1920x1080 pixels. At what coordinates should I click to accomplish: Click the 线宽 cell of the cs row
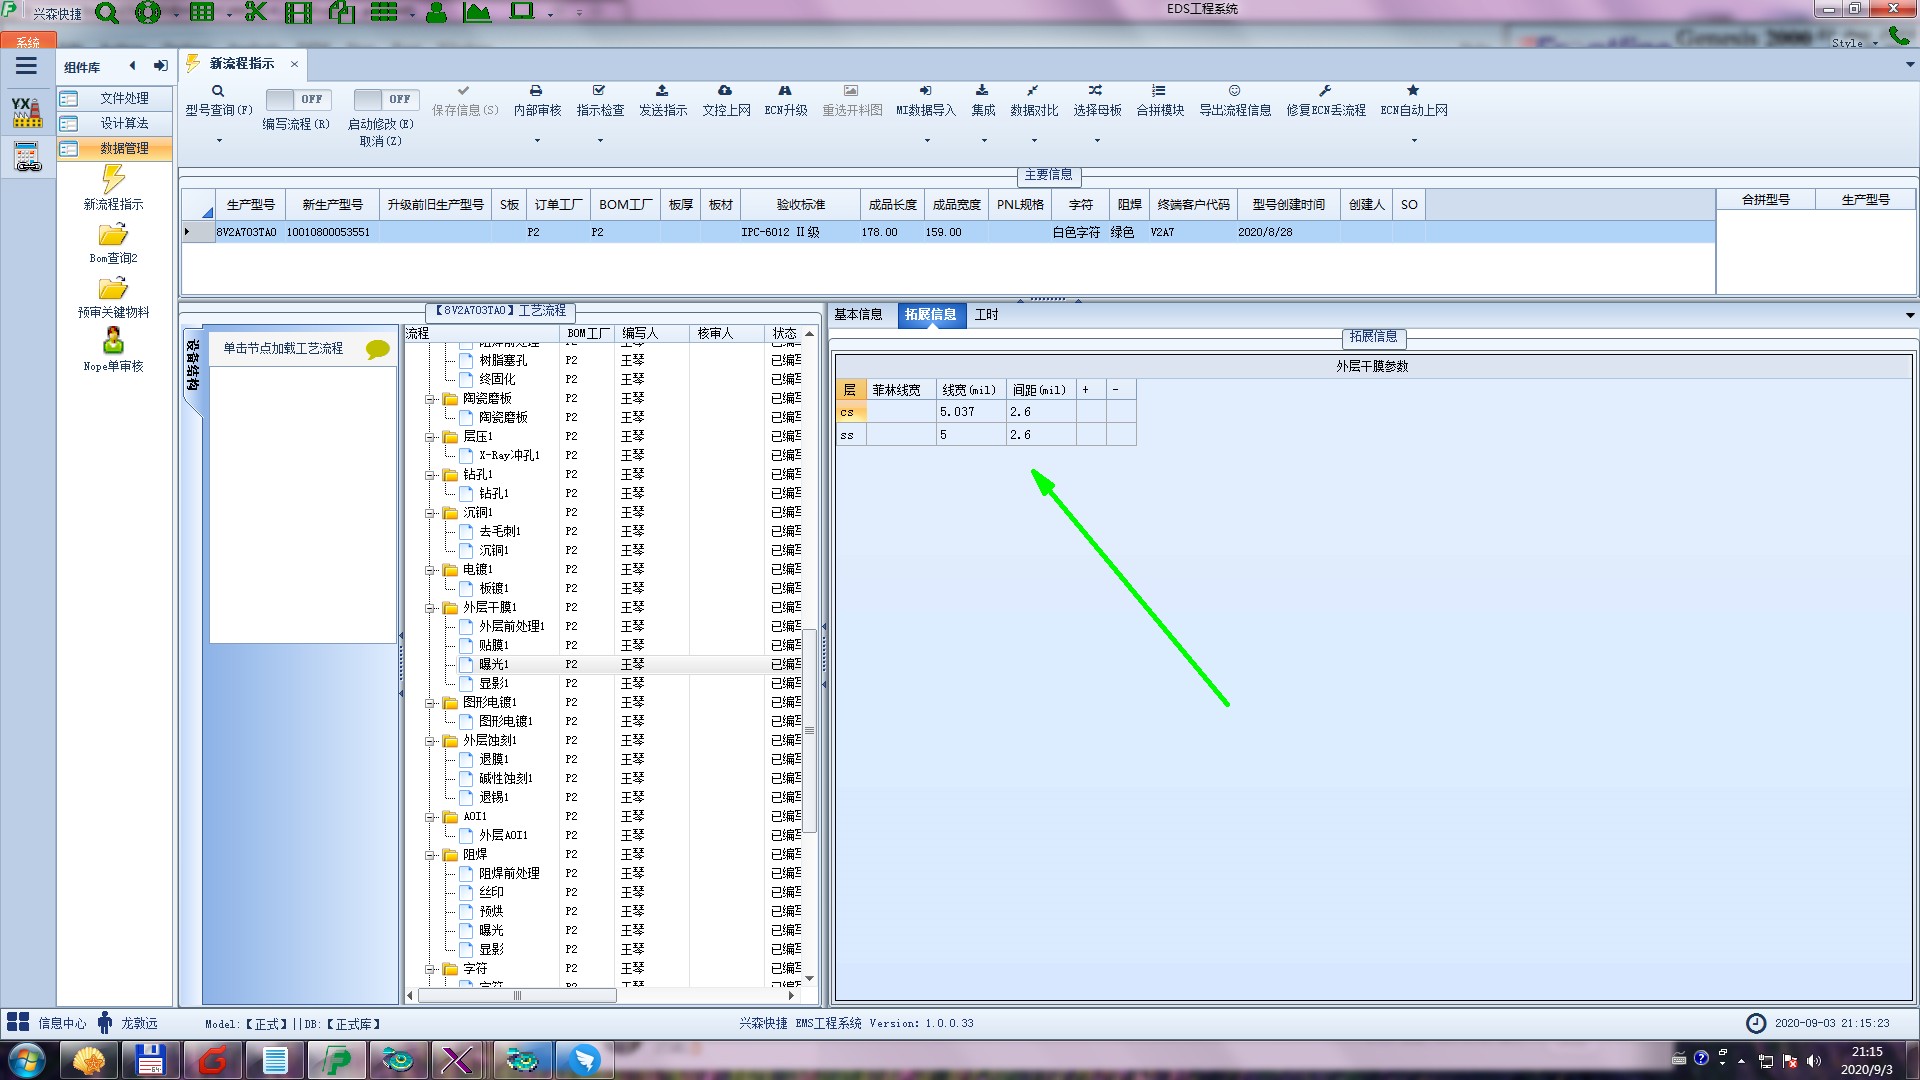969,412
